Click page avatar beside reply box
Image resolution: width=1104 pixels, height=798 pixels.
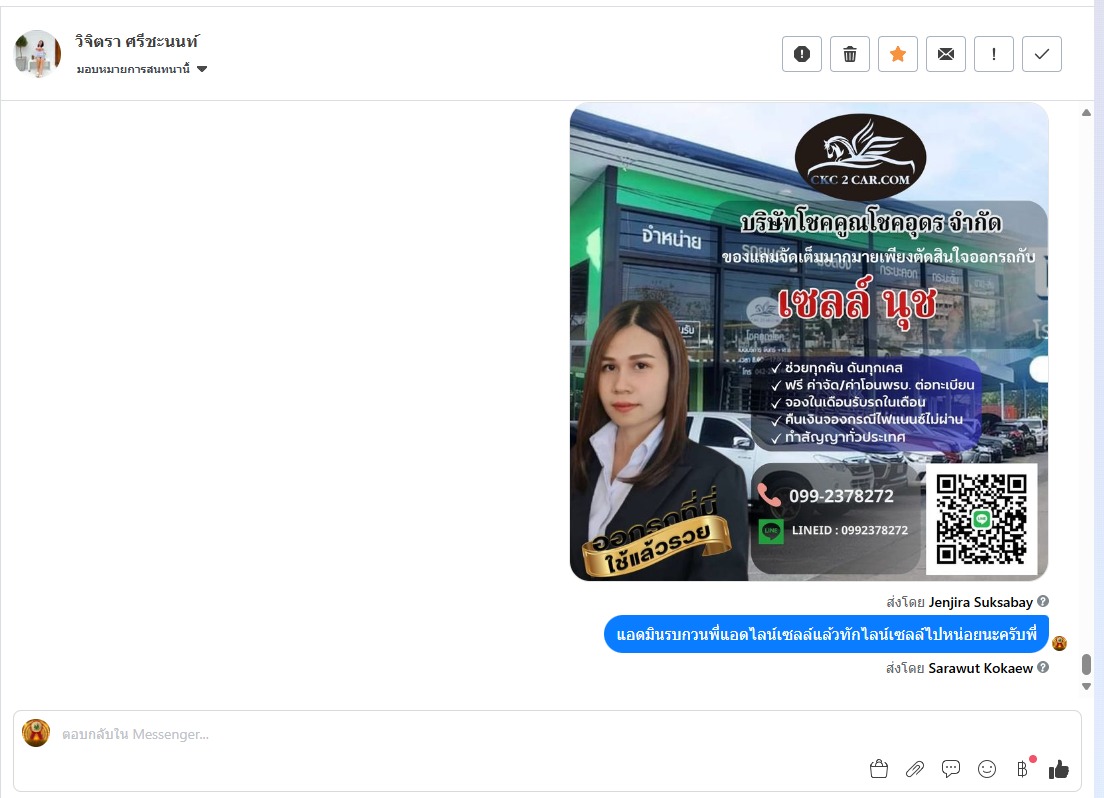point(36,733)
